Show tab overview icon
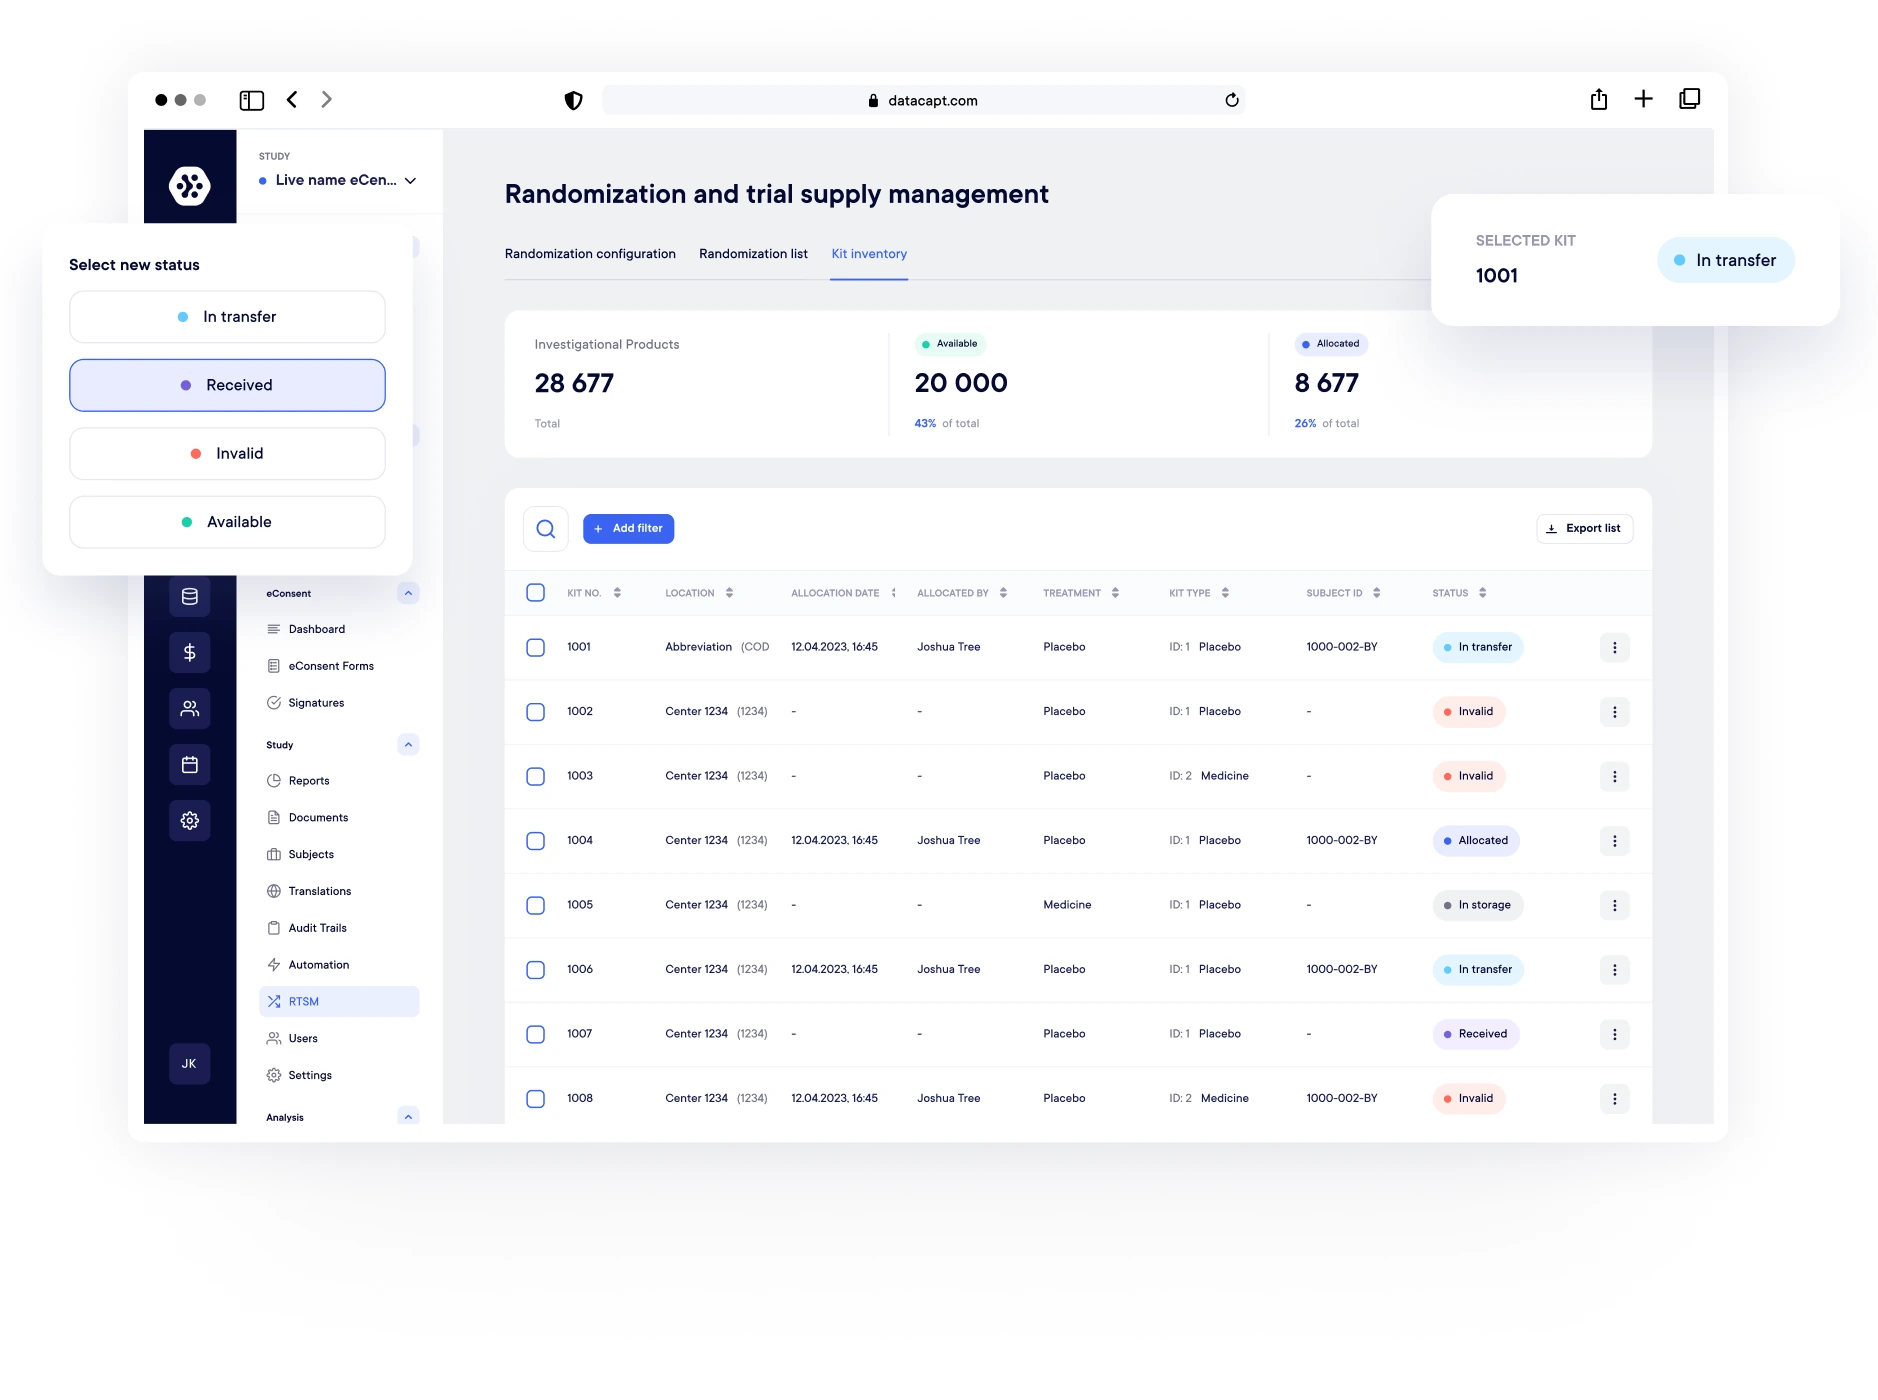Image resolution: width=1878 pixels, height=1400 pixels. [1690, 99]
